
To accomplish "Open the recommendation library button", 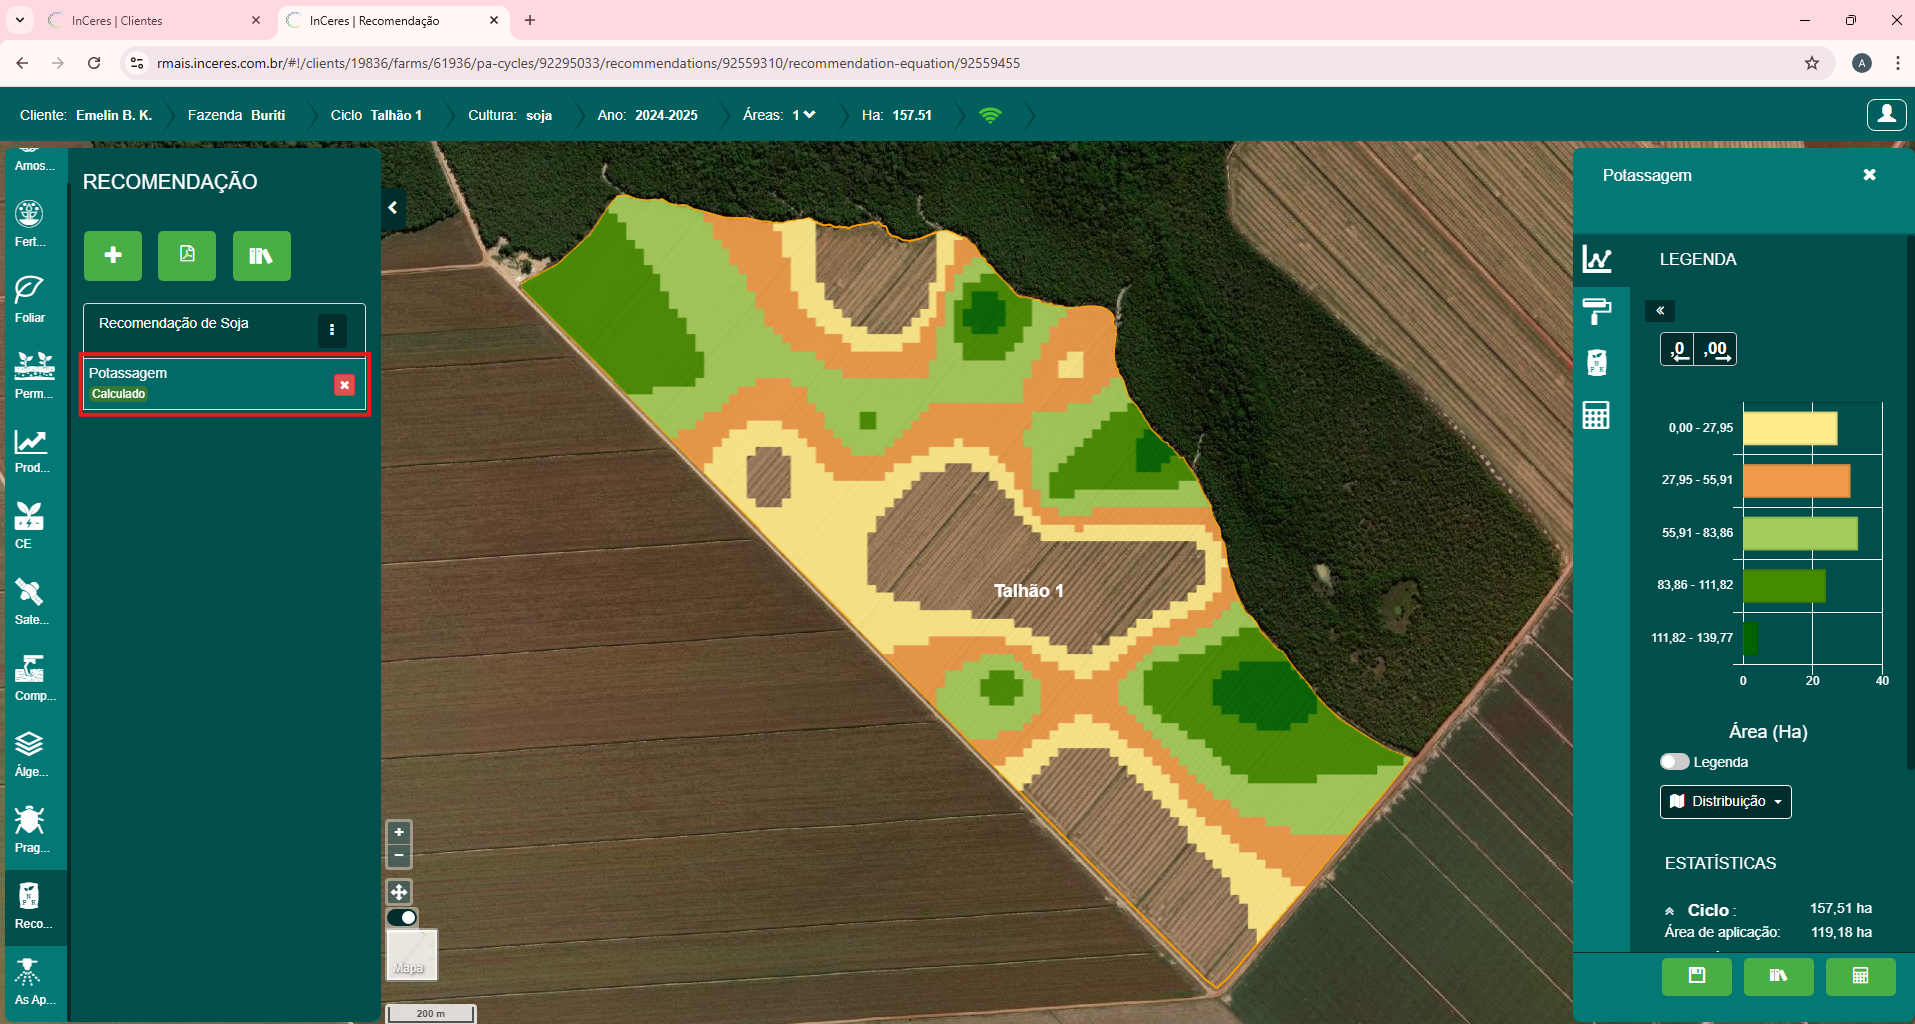I will click(262, 256).
